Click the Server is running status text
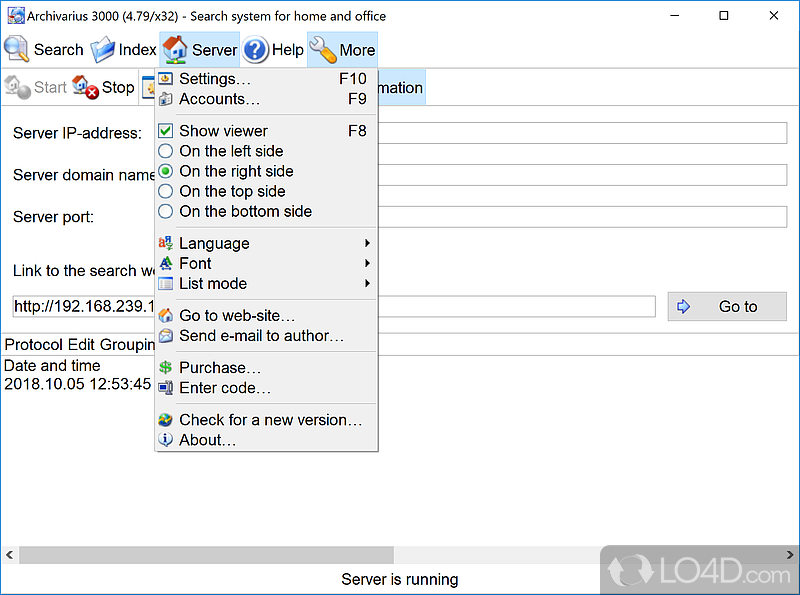 (x=399, y=579)
